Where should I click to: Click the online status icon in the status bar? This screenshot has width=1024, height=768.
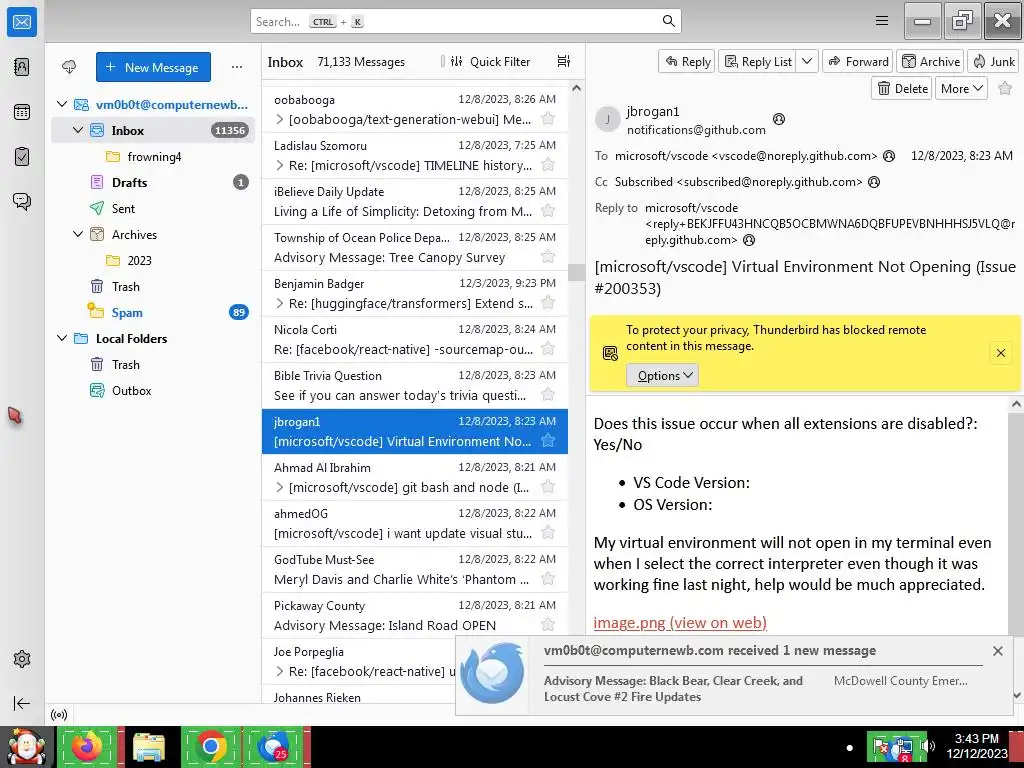[59, 714]
